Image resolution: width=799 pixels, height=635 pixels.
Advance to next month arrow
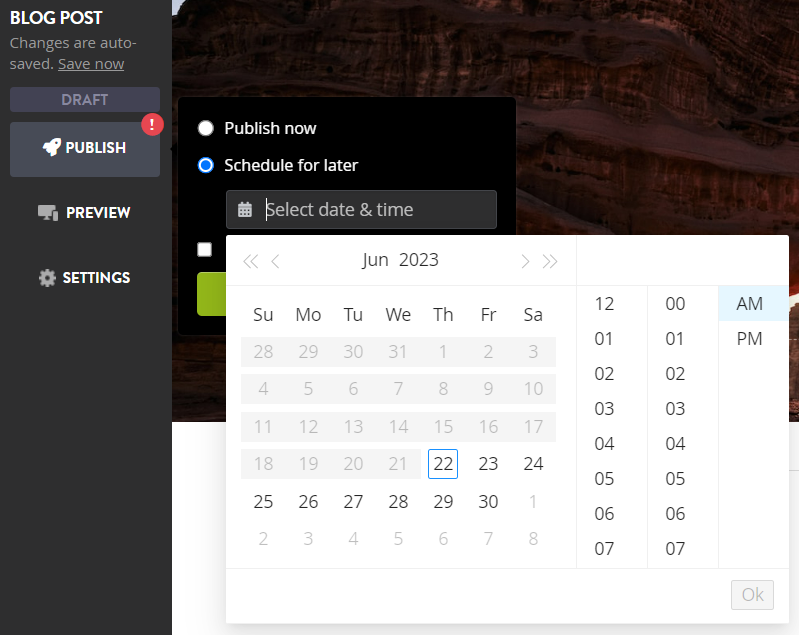(x=525, y=261)
